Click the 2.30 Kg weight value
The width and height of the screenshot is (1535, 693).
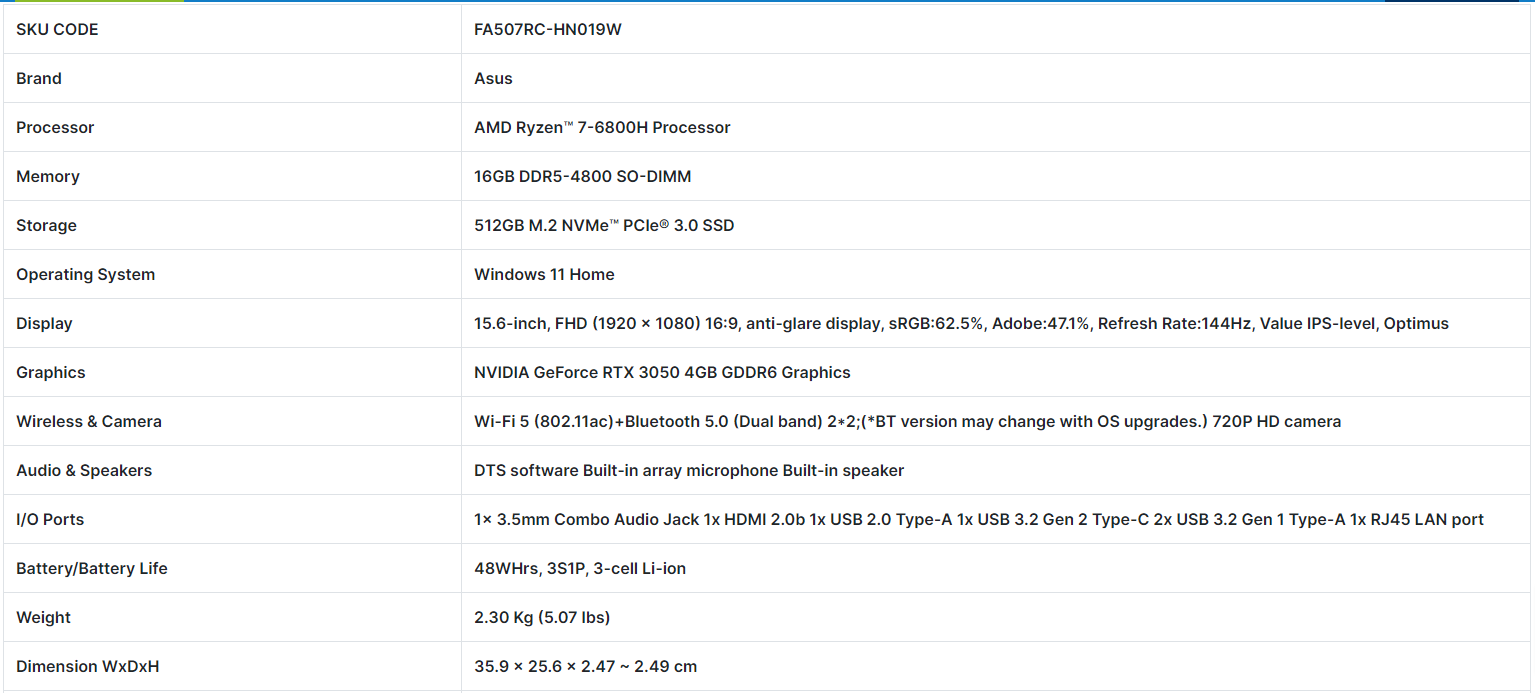pos(542,618)
